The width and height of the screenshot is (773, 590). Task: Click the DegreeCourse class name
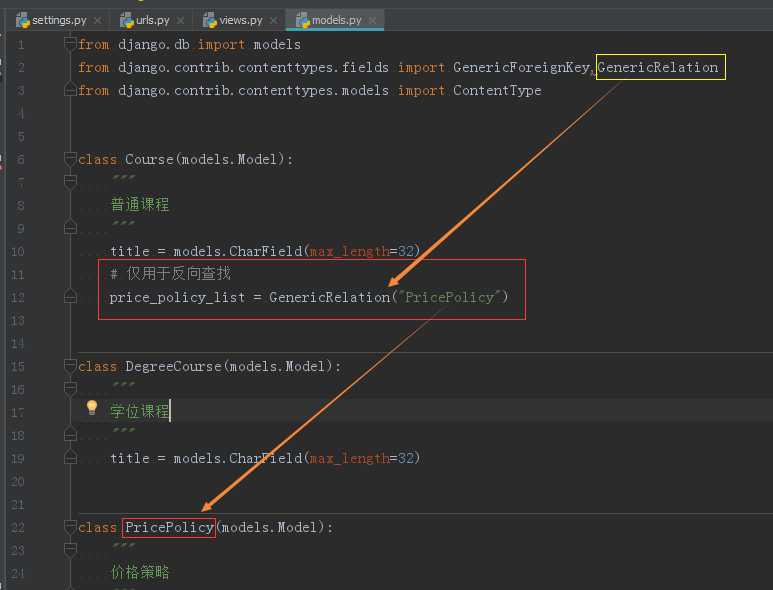point(173,366)
